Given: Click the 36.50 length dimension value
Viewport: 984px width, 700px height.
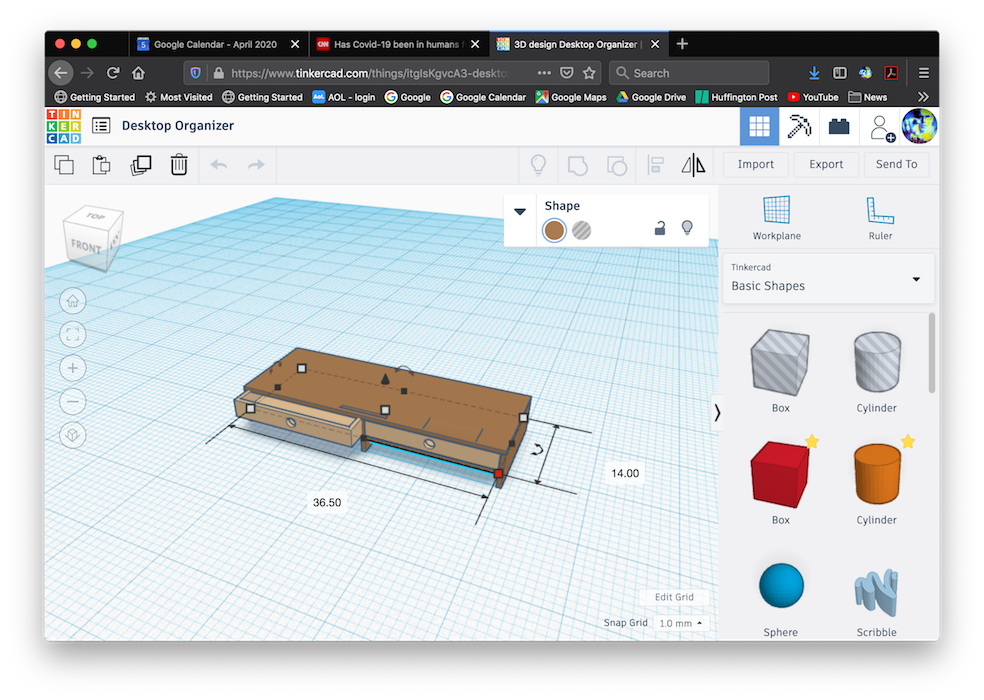Looking at the screenshot, I should coord(327,502).
